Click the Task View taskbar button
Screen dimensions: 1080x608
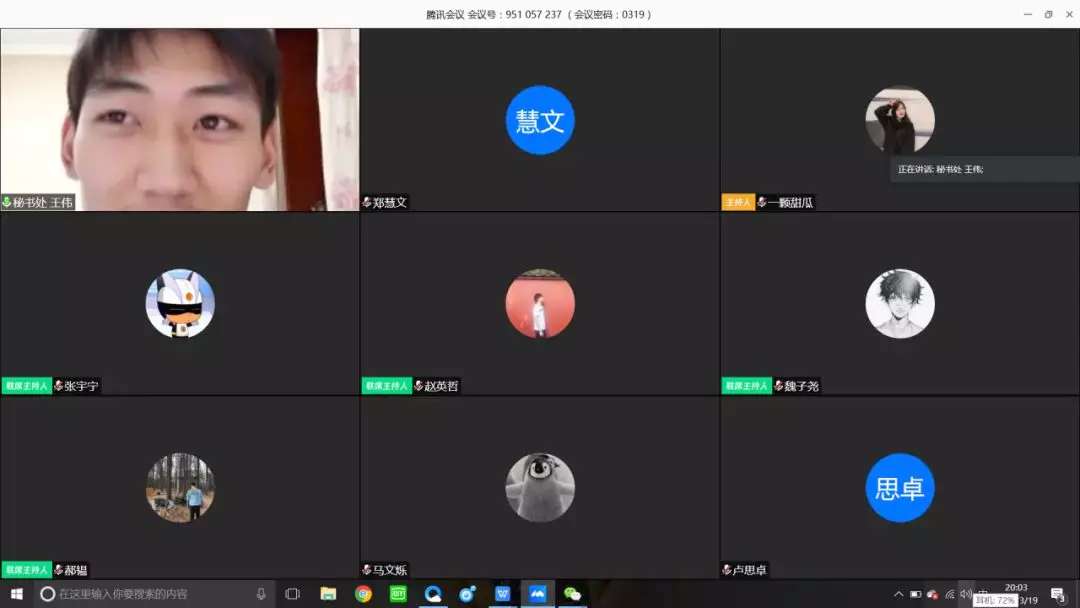pos(292,594)
